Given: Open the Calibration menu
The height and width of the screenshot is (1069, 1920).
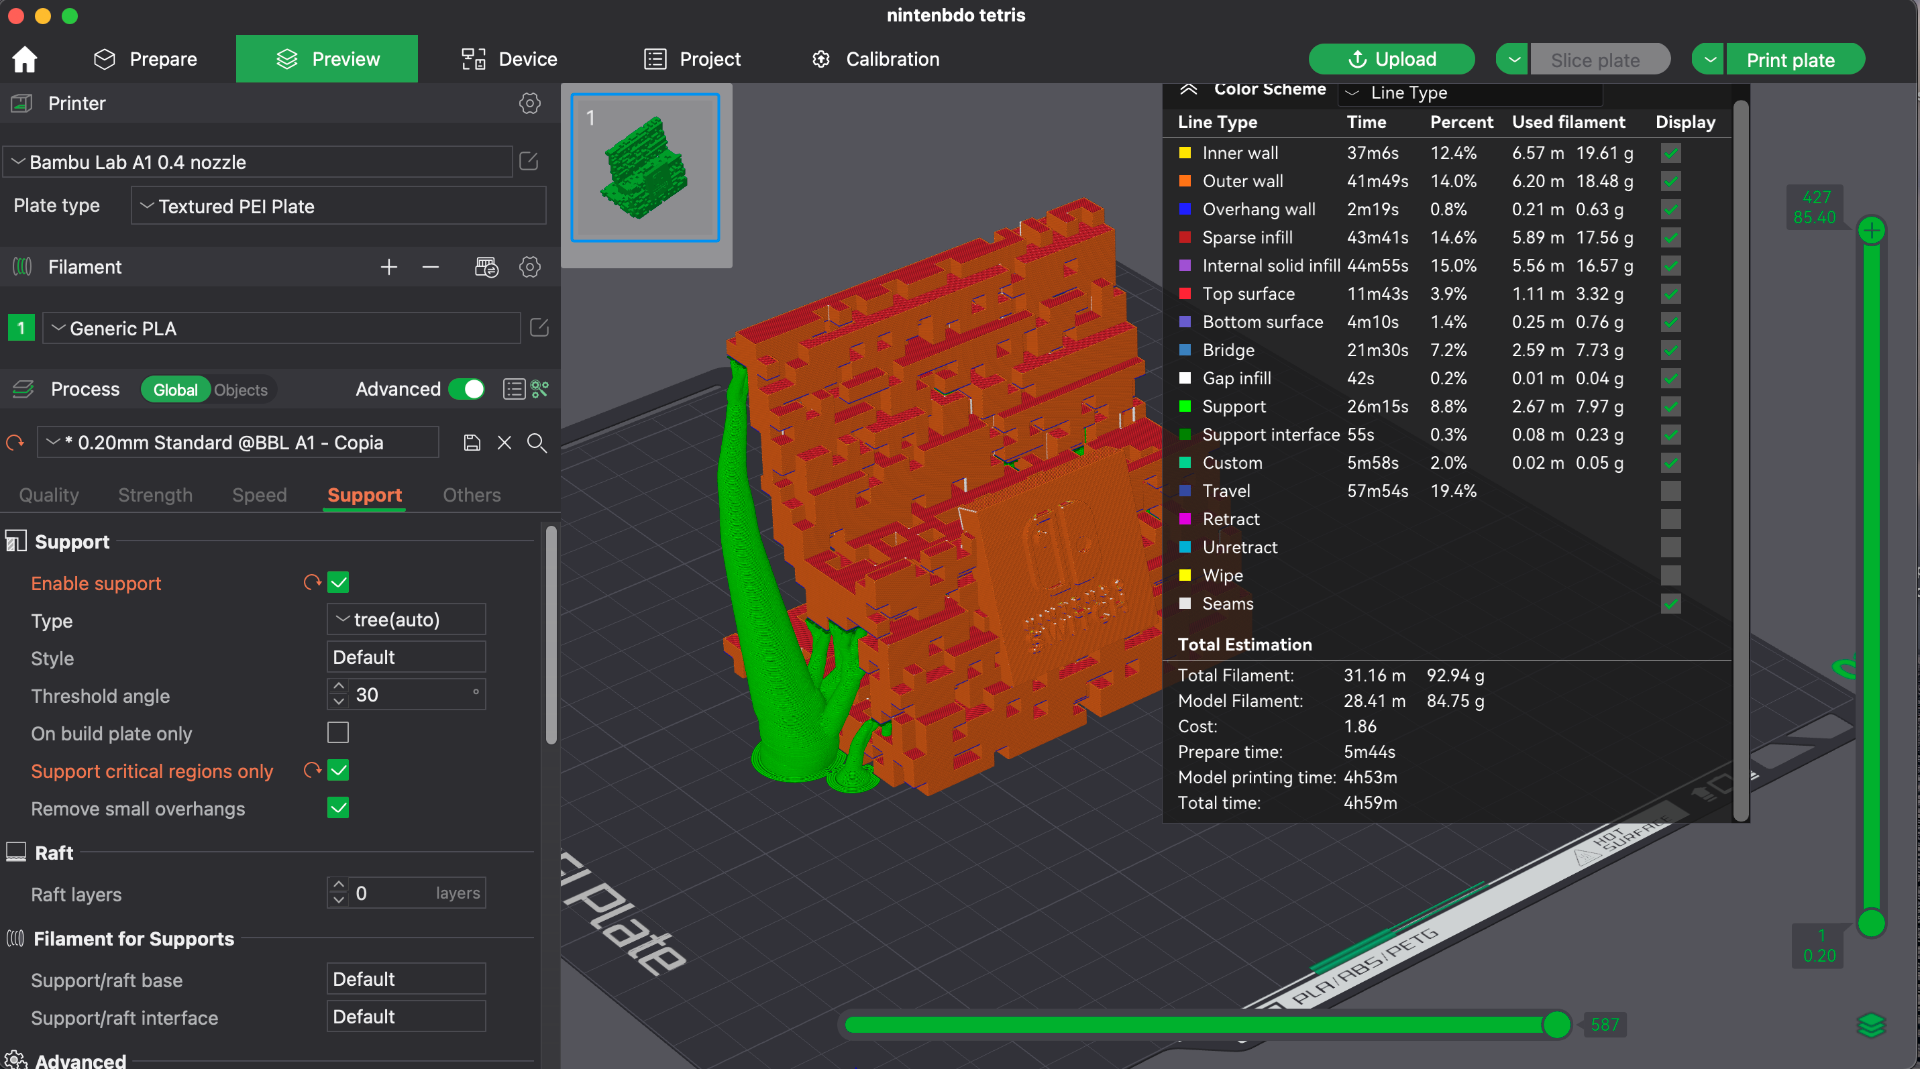Looking at the screenshot, I should pyautogui.click(x=876, y=59).
